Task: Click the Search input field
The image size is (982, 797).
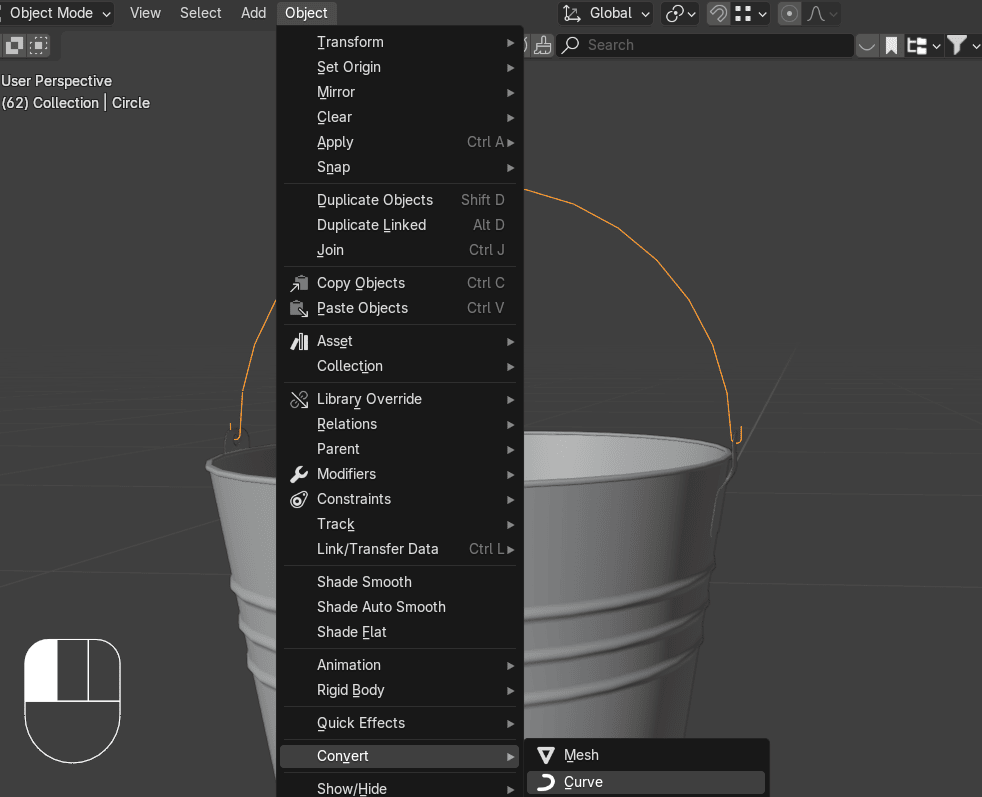Action: pos(710,45)
